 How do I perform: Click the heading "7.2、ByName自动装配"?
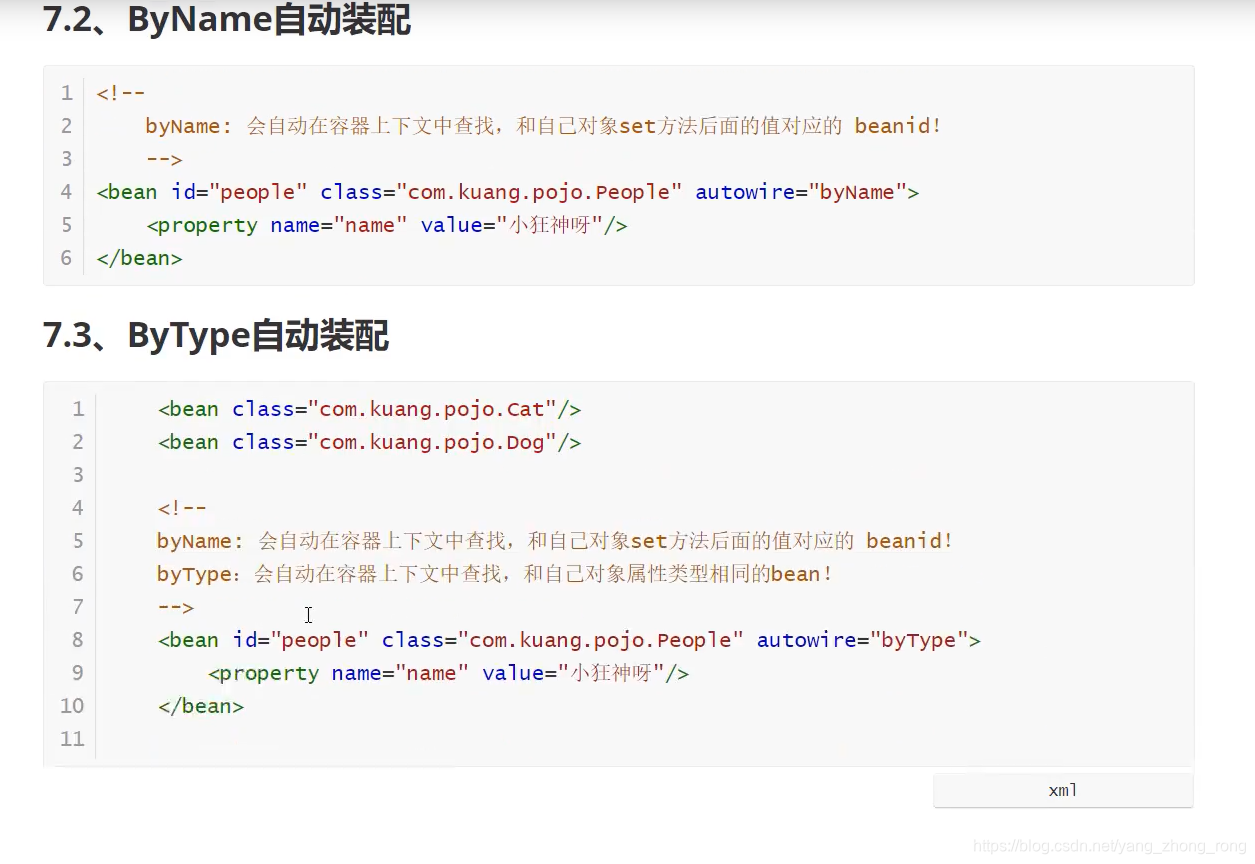227,19
